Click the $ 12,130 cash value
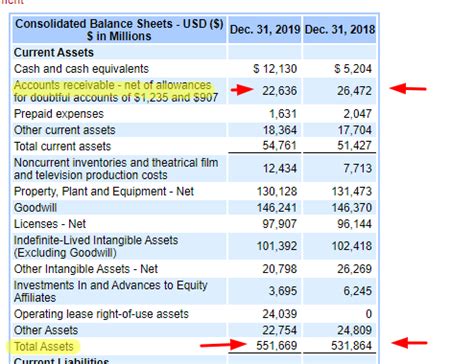 275,69
